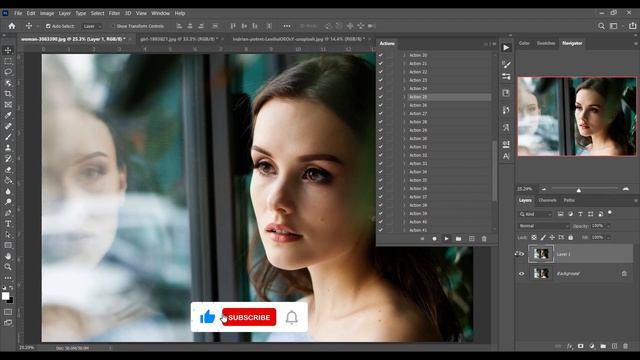Image resolution: width=640 pixels, height=360 pixels.
Task: Expand Action 27 disclosure arrow
Action: coord(404,113)
